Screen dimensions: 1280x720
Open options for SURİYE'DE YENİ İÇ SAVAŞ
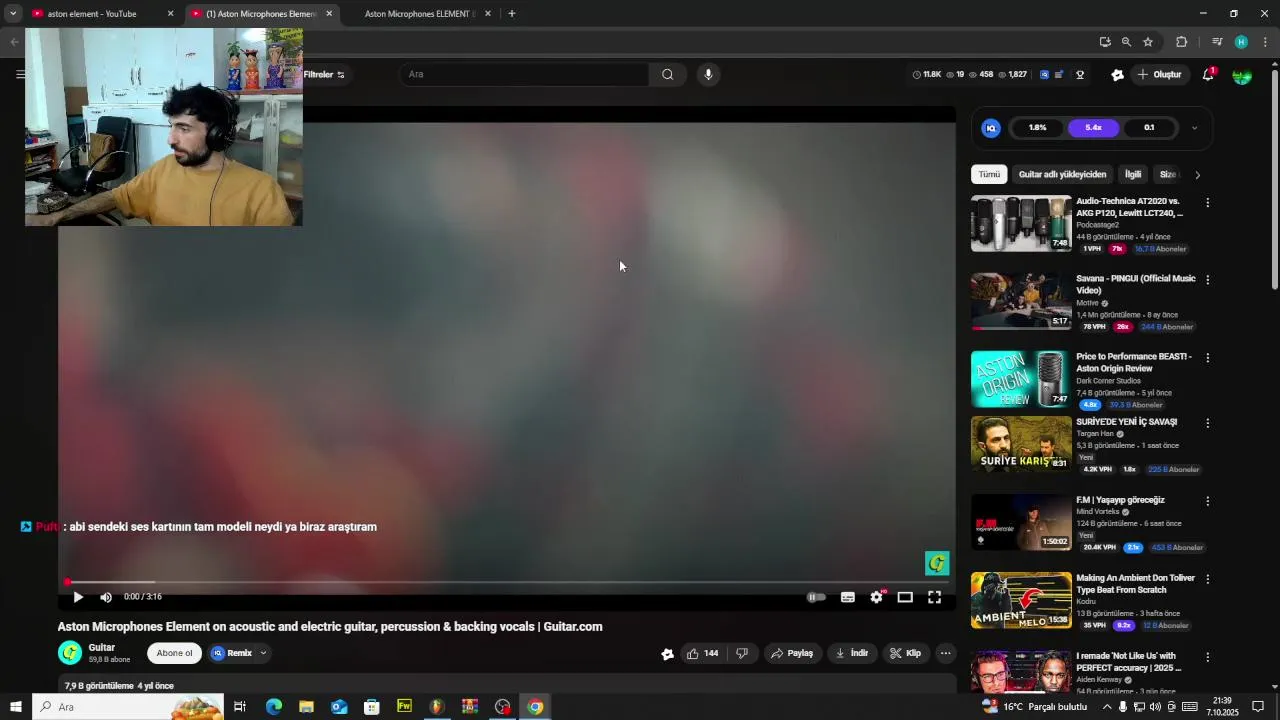(x=1207, y=424)
